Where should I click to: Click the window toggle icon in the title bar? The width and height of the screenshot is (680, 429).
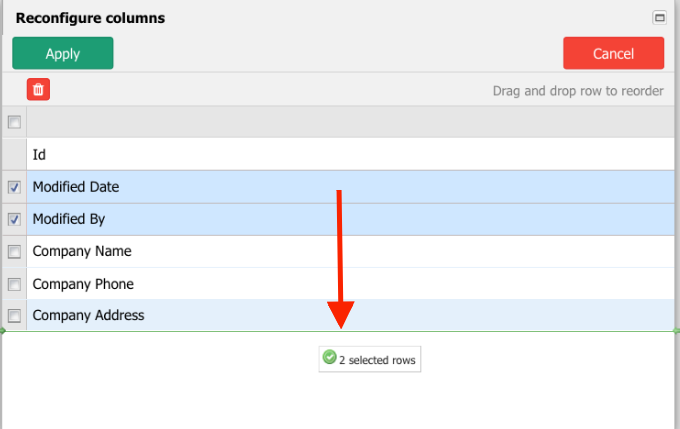coord(659,17)
